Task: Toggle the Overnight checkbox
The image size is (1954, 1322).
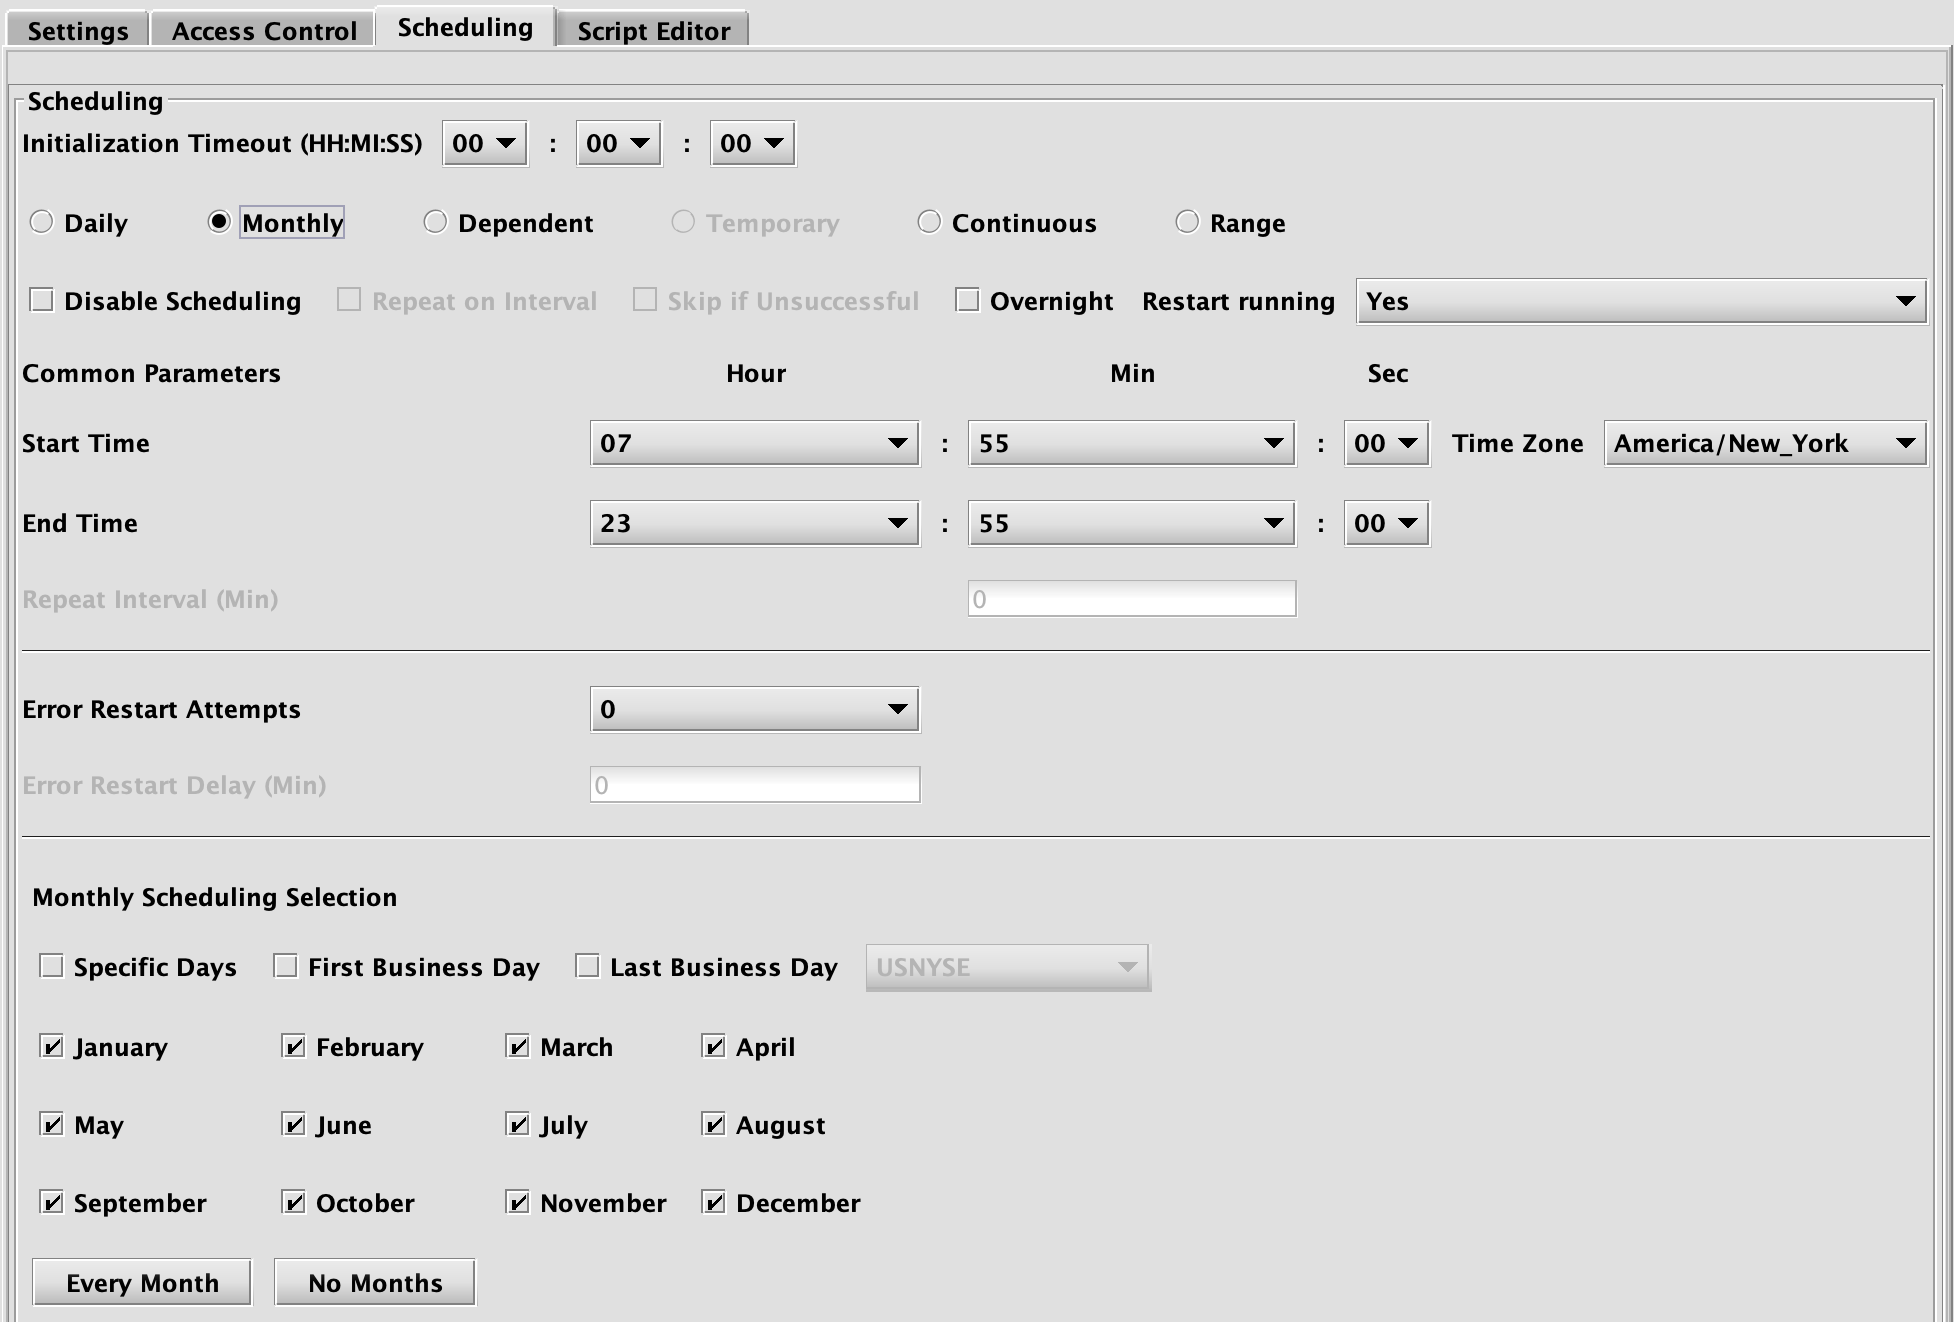Action: tap(967, 300)
